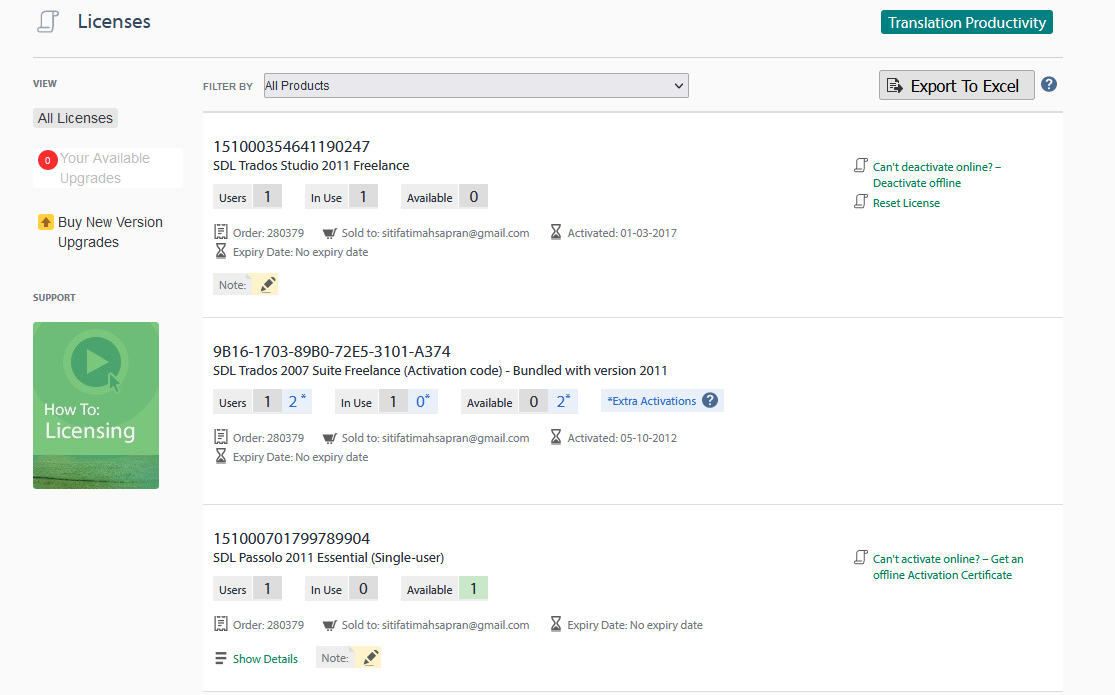The image size is (1115, 695).
Task: Click extra Available value 2* for Trados 2007
Action: pyautogui.click(x=563, y=401)
